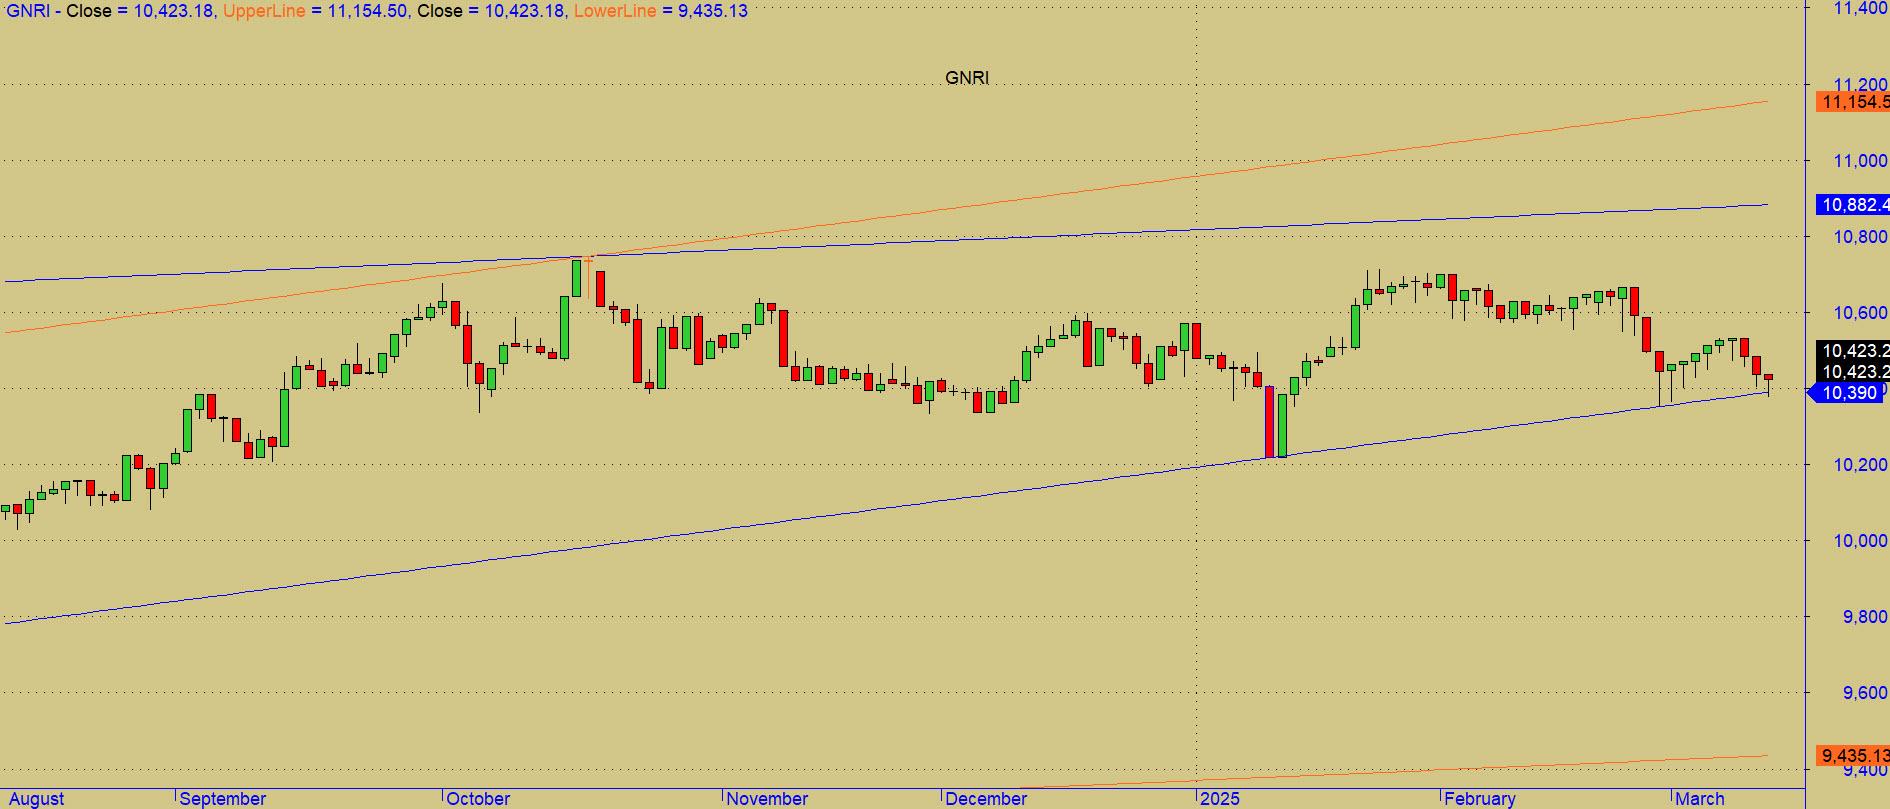Image resolution: width=1890 pixels, height=809 pixels.
Task: Click the 9,600 price axis label
Action: coord(1865,693)
